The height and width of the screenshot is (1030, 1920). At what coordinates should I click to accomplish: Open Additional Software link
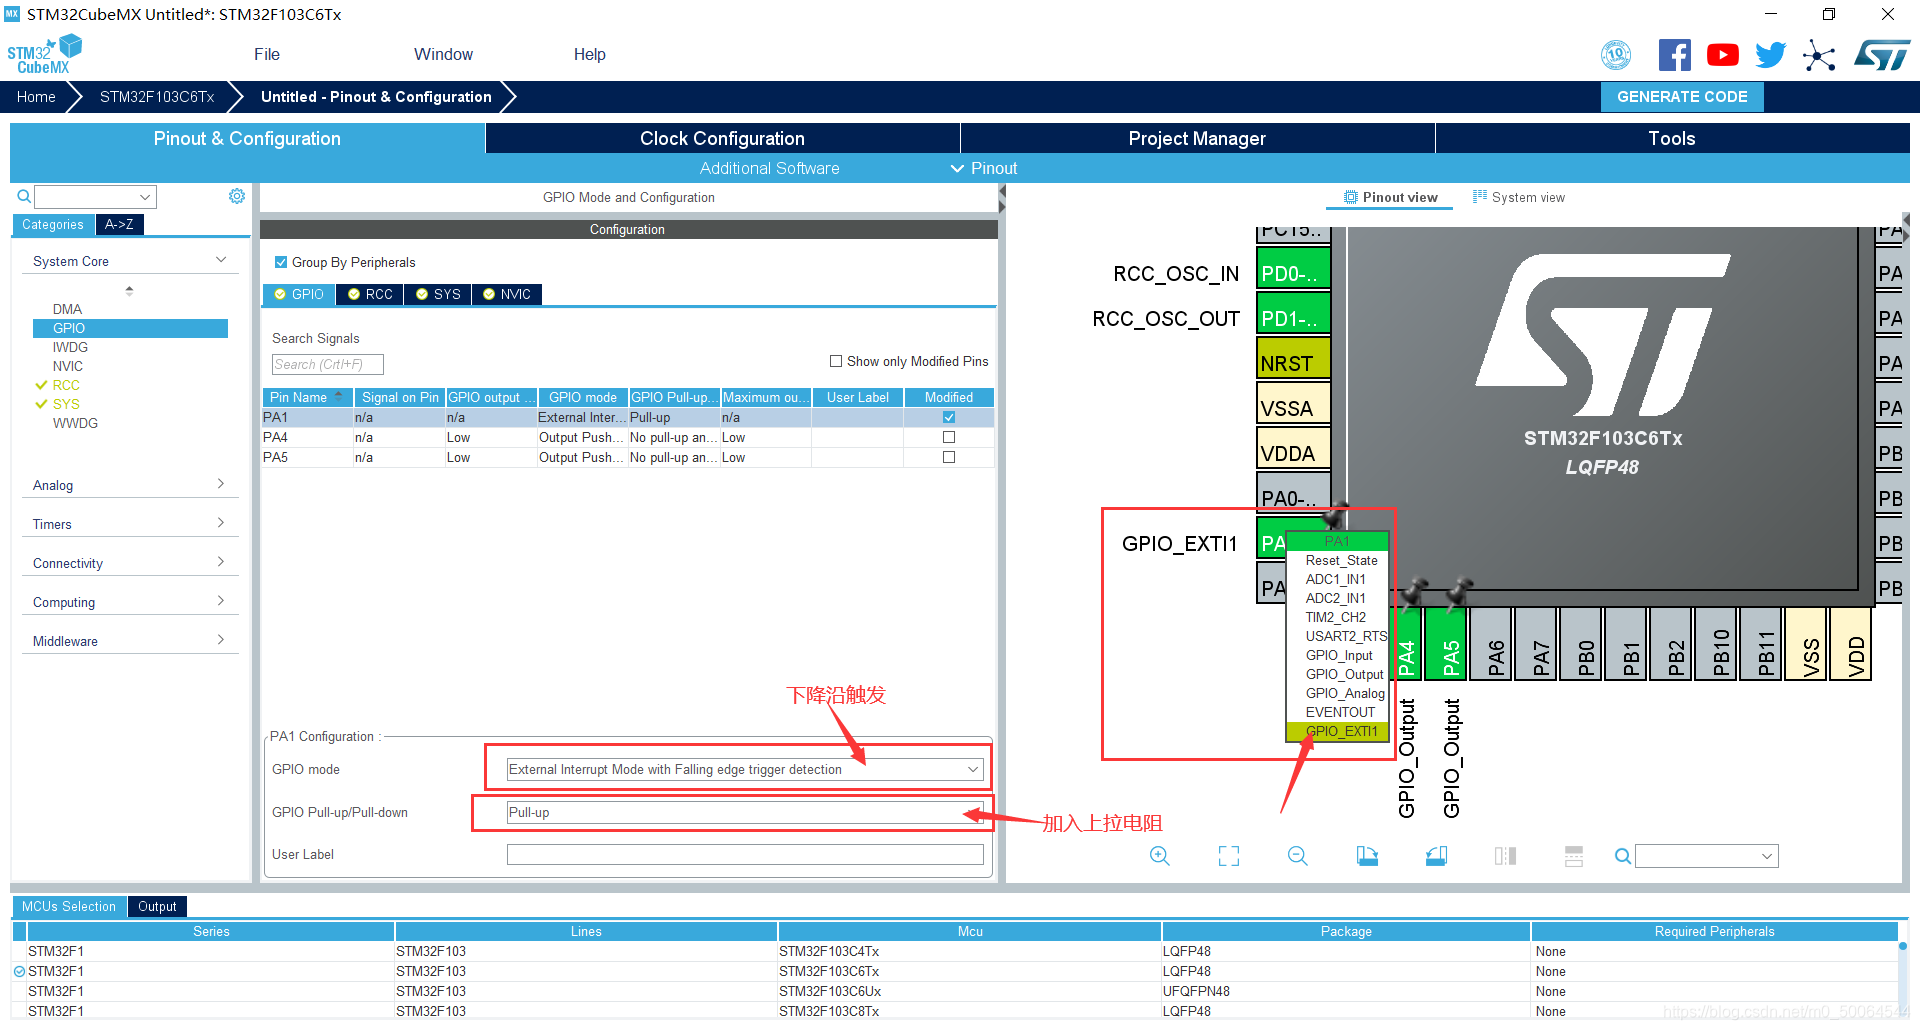[x=769, y=168]
